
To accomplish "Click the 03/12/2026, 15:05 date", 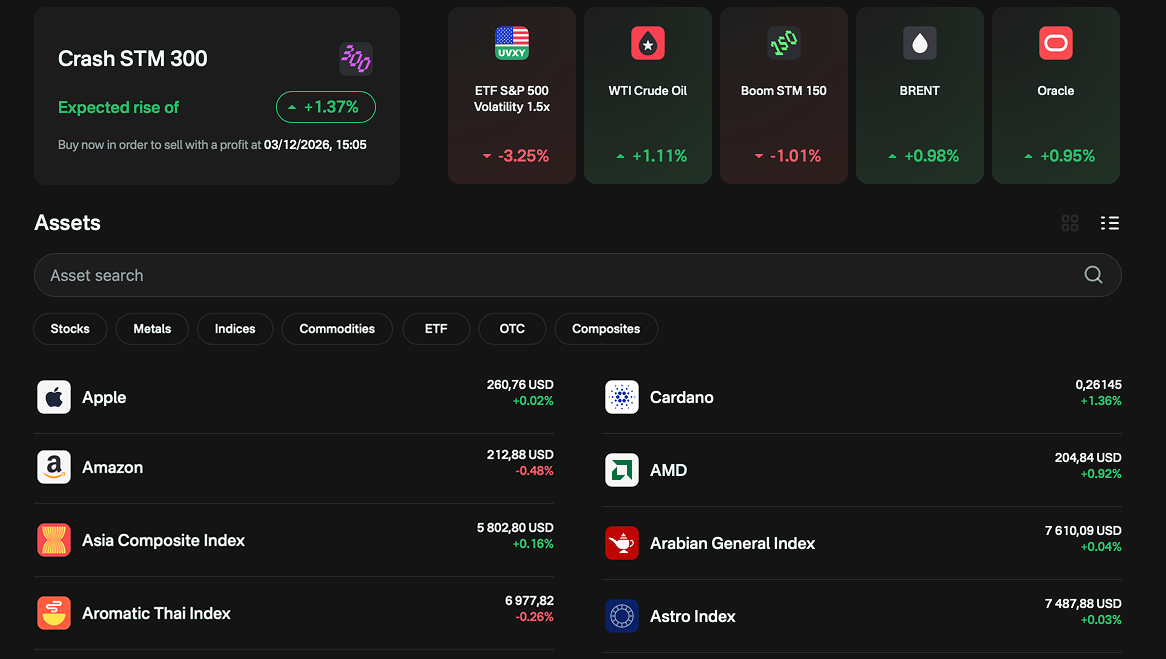I will (x=315, y=144).
